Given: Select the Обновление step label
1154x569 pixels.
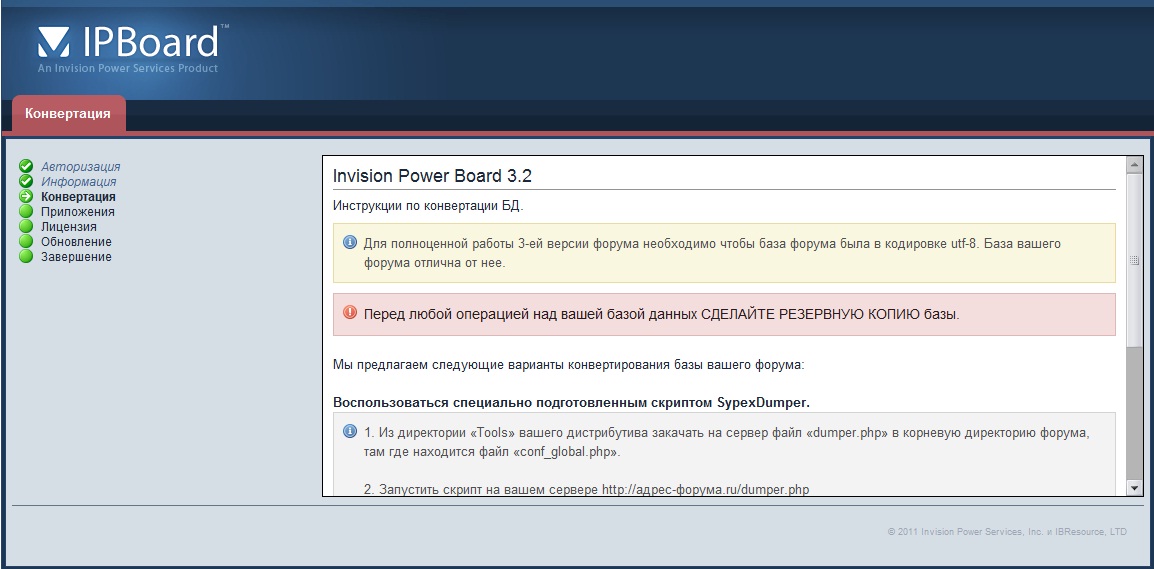Looking at the screenshot, I should tap(77, 241).
